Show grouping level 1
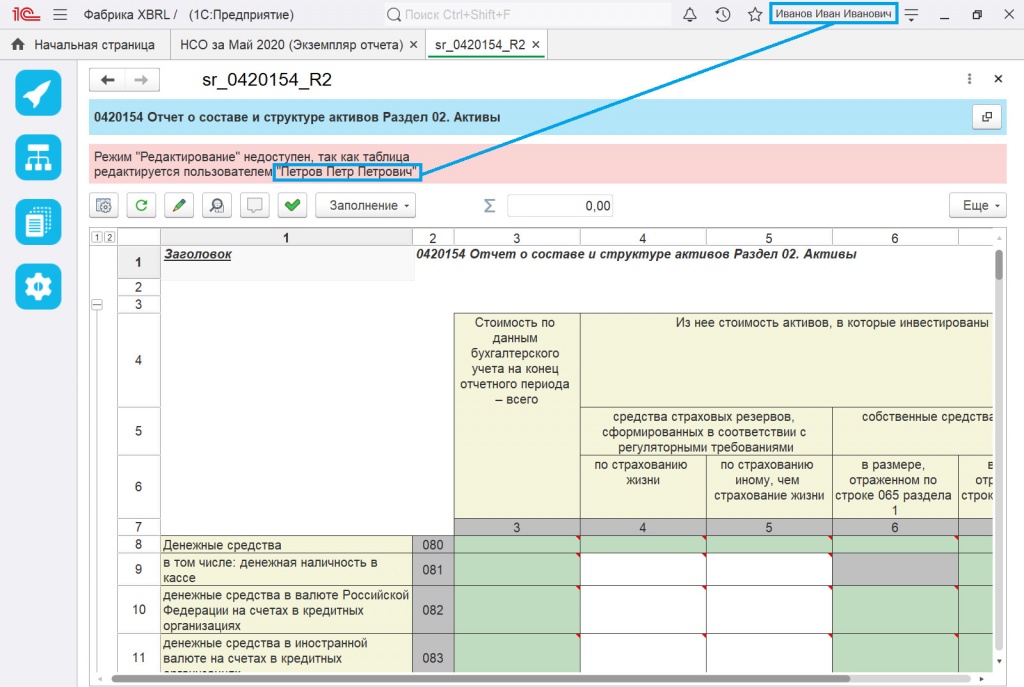Image resolution: width=1024 pixels, height=687 pixels. (97, 237)
